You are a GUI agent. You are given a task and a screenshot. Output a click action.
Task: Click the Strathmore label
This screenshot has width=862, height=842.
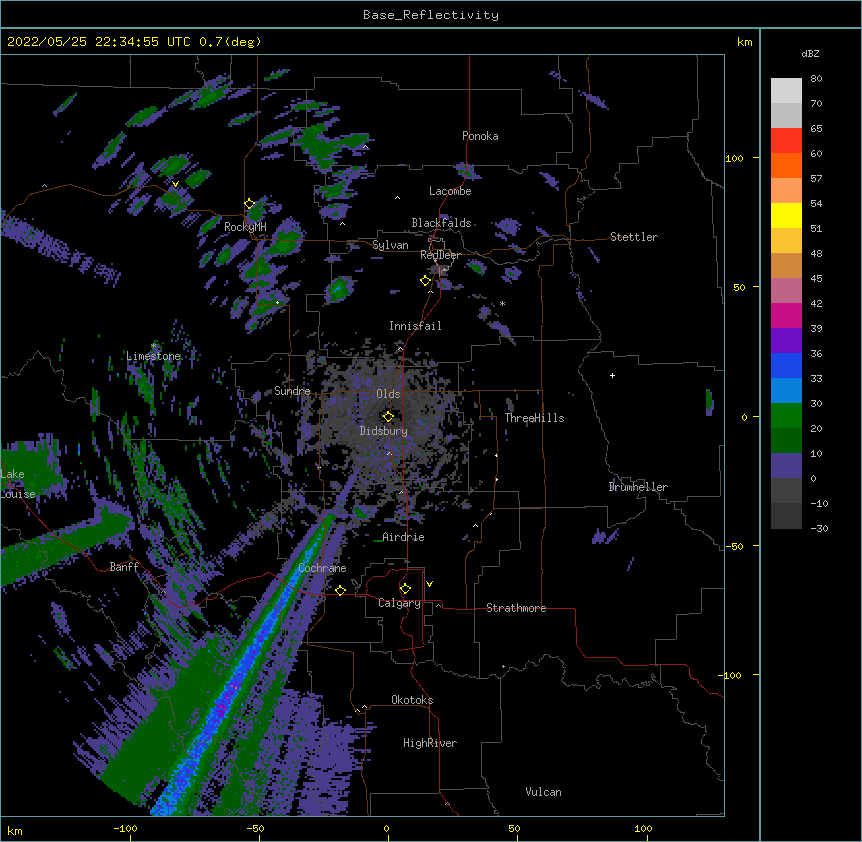click(x=516, y=608)
